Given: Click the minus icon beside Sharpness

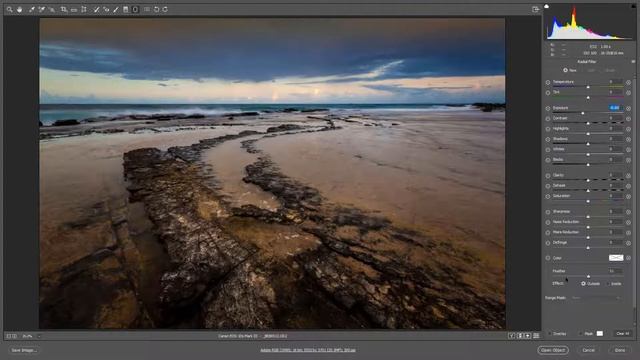Looking at the screenshot, I should 548,212.
